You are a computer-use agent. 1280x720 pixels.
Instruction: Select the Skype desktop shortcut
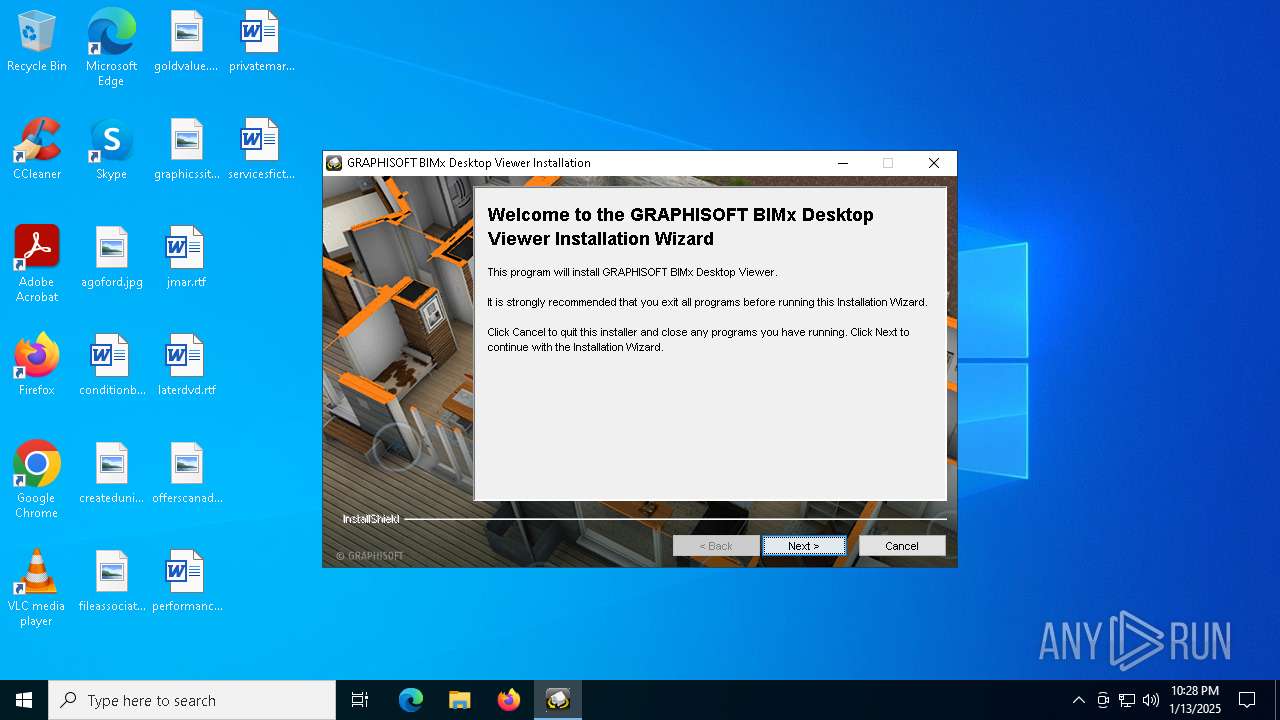tap(111, 150)
